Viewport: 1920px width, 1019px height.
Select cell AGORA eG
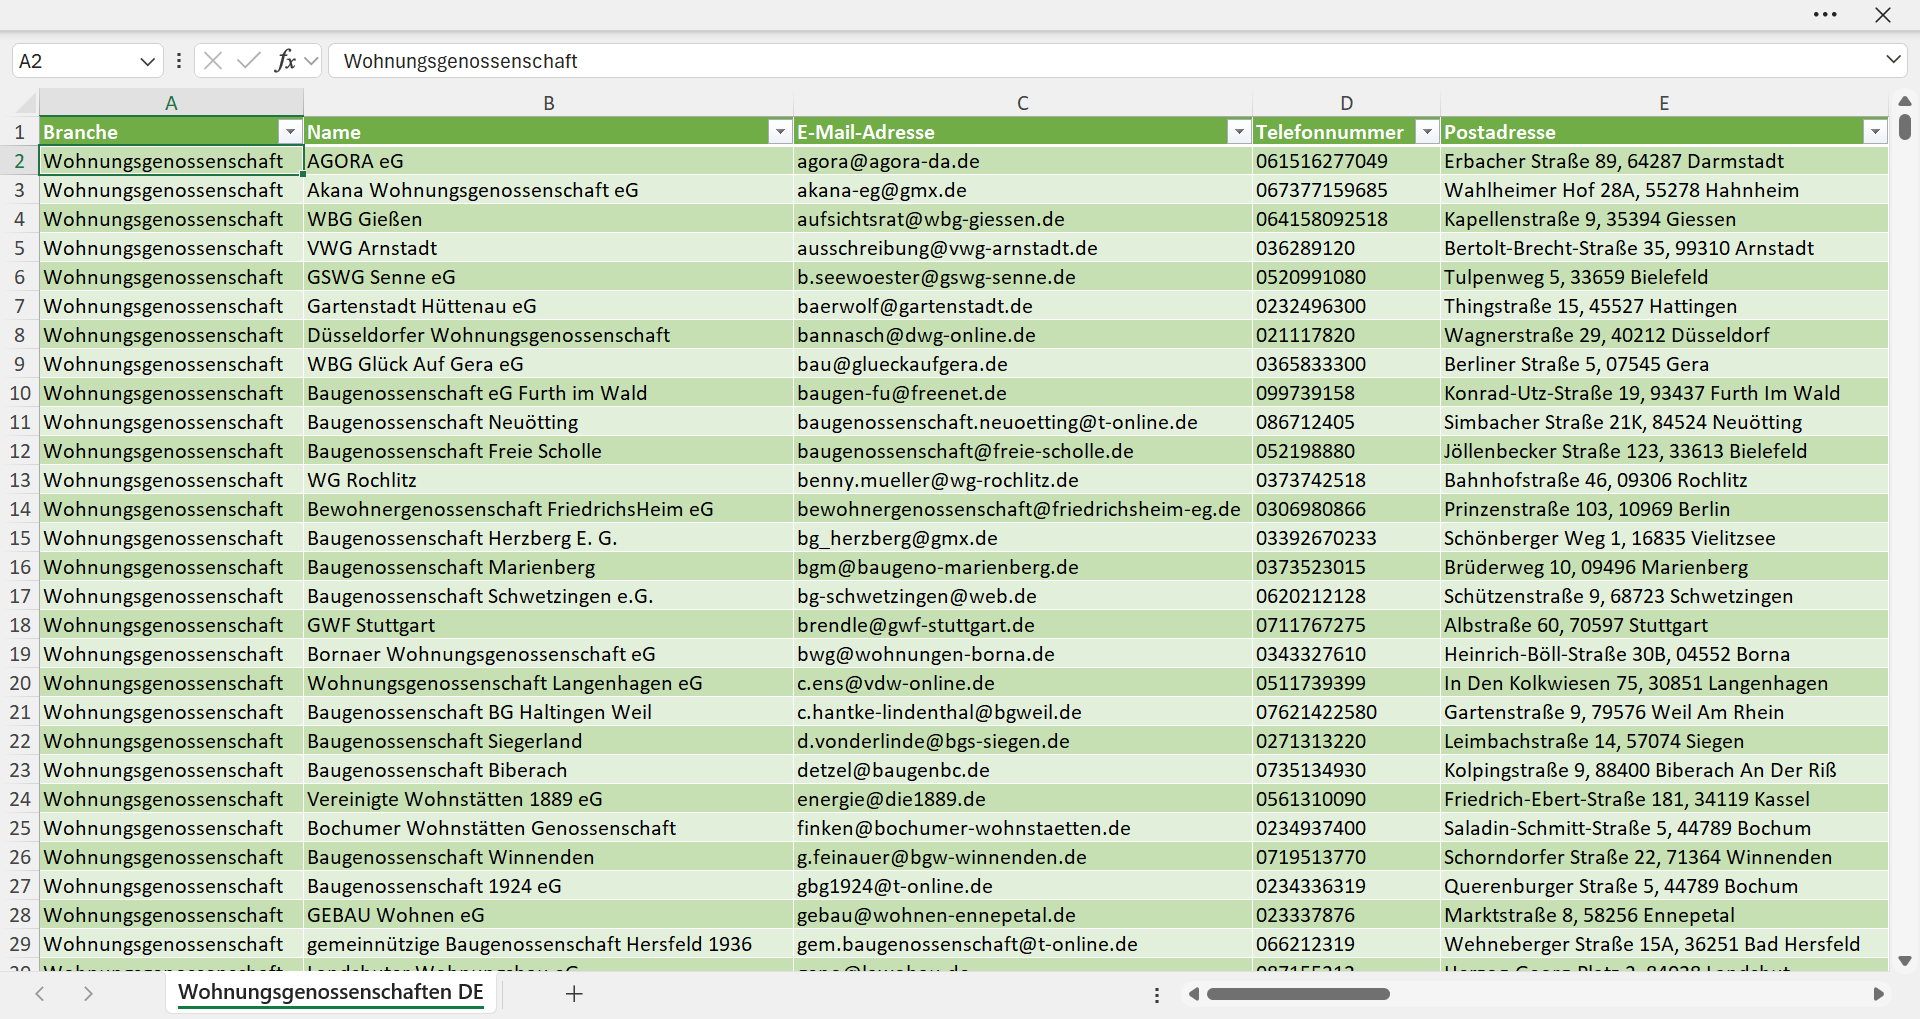pos(548,161)
